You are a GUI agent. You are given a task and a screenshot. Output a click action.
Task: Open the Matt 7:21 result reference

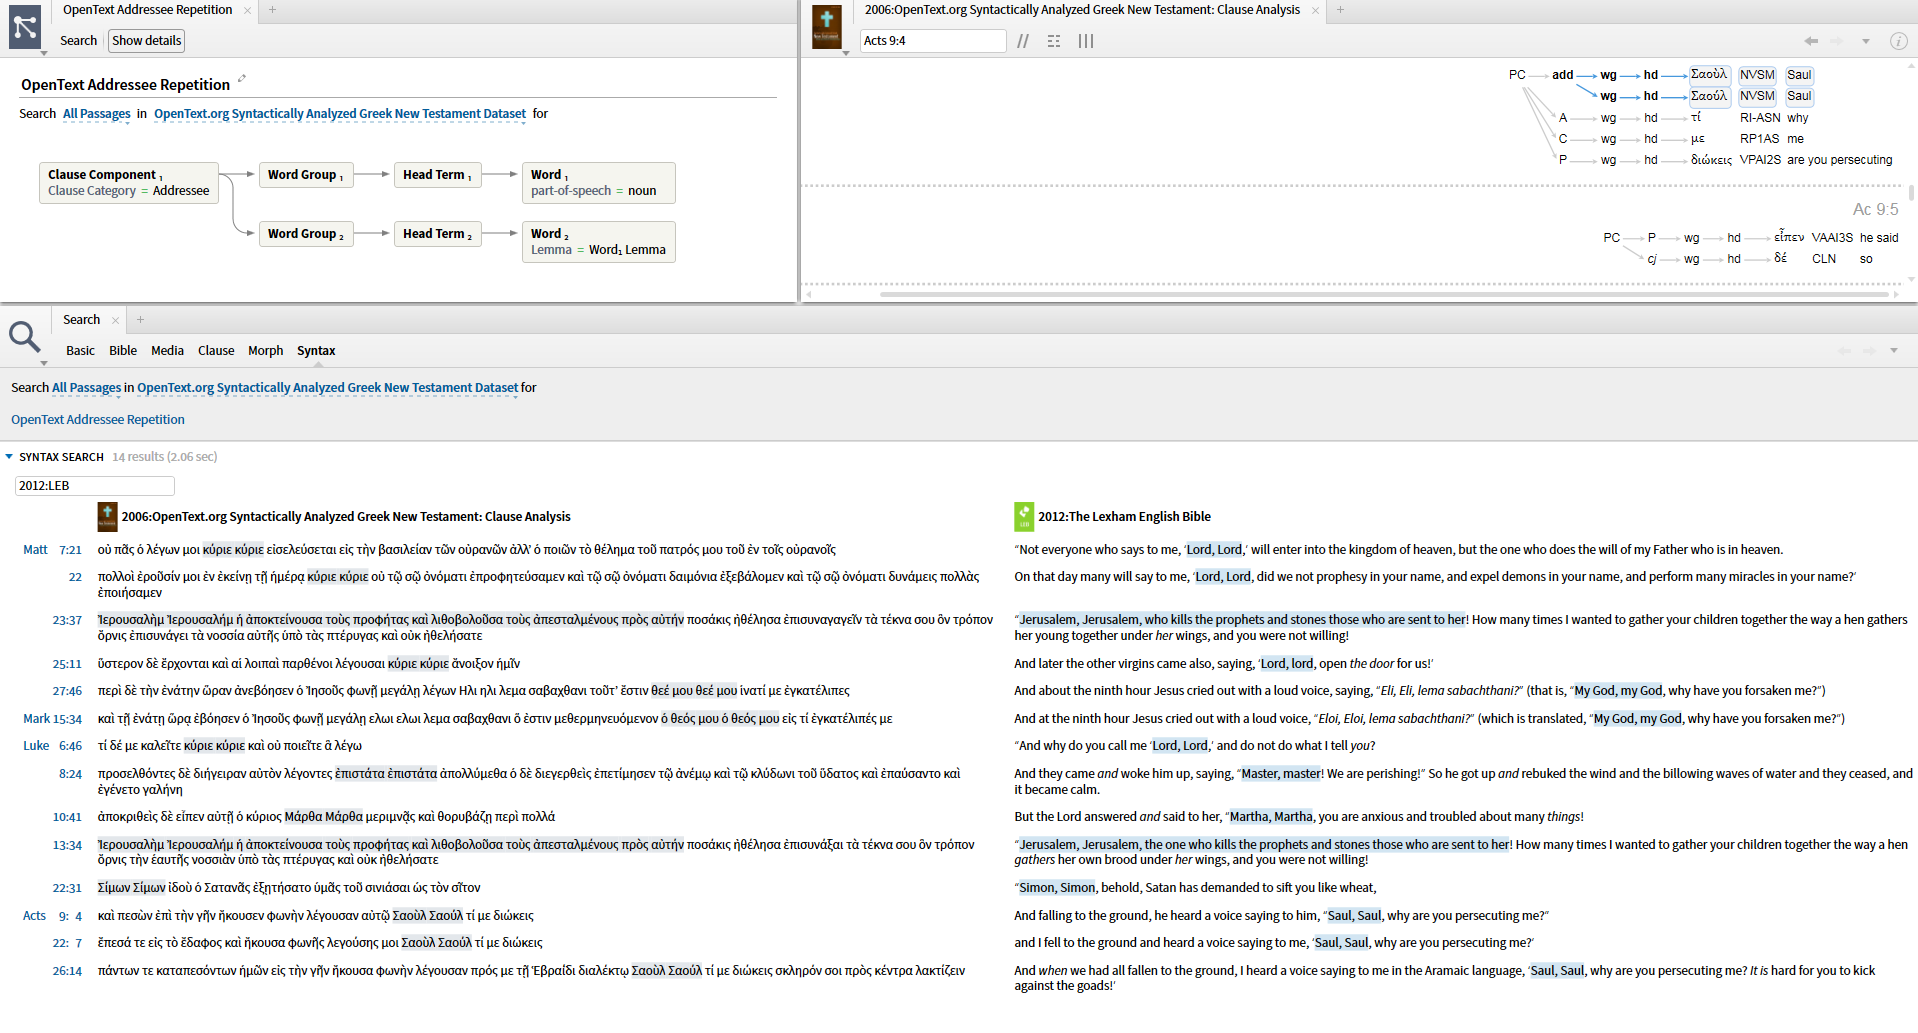coord(52,550)
